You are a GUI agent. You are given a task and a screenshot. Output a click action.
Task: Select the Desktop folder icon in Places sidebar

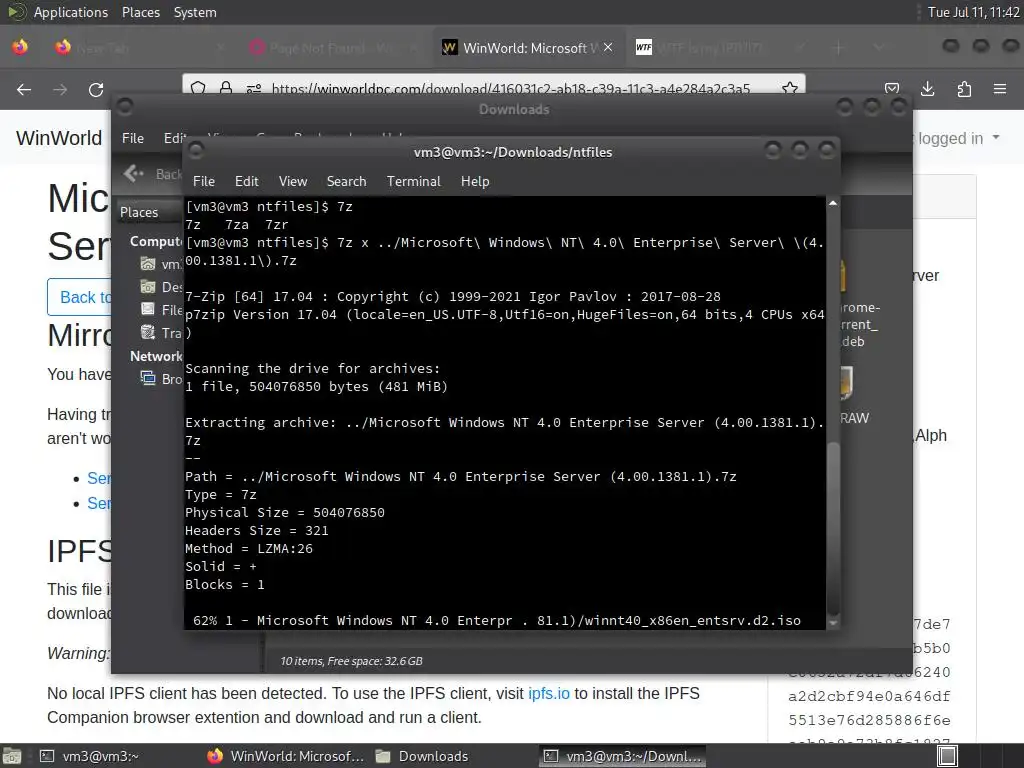pyautogui.click(x=148, y=287)
